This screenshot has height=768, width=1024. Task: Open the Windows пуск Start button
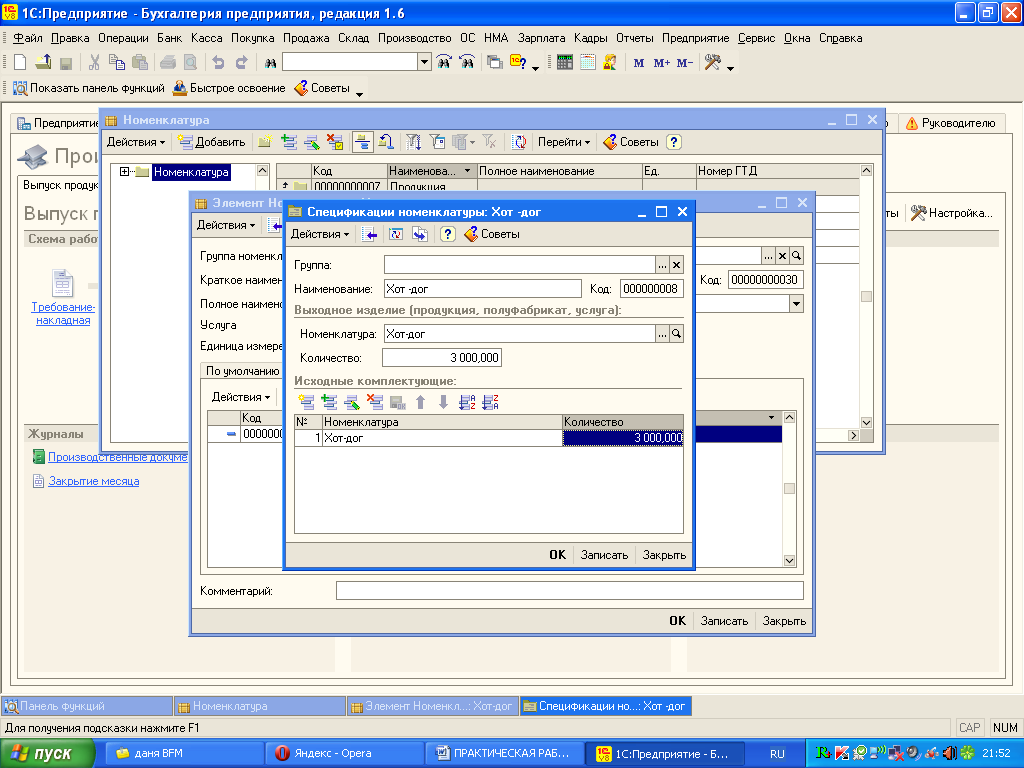tap(46, 754)
